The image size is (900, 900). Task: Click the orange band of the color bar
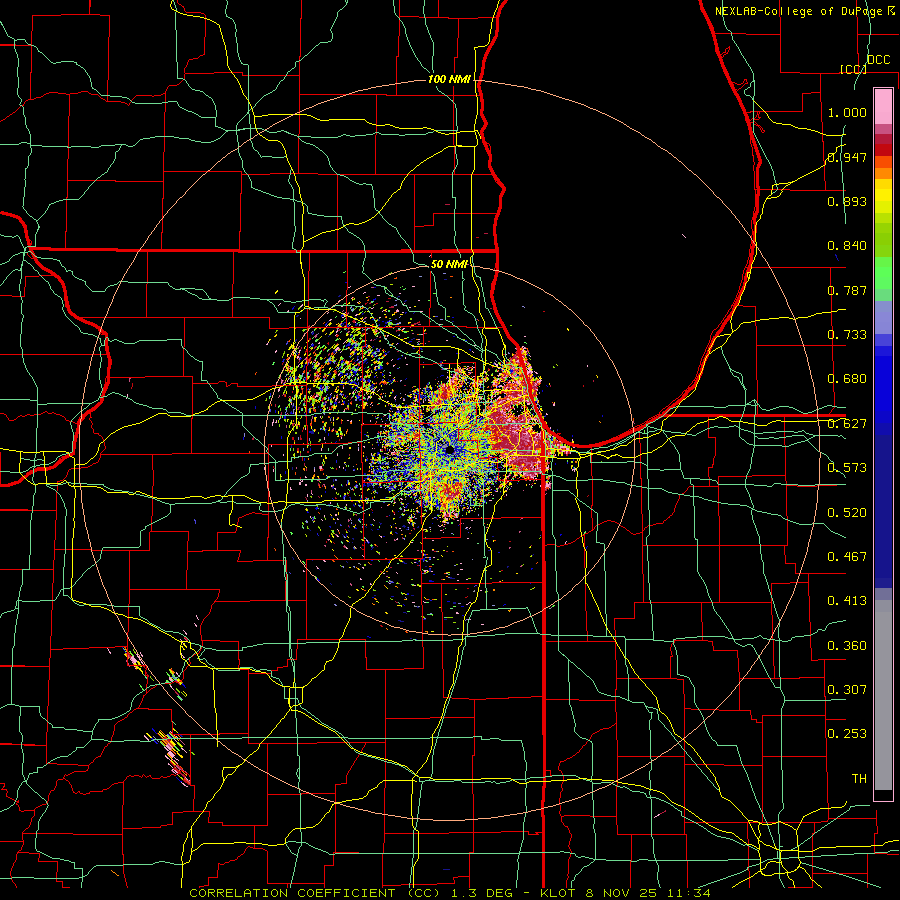[883, 173]
